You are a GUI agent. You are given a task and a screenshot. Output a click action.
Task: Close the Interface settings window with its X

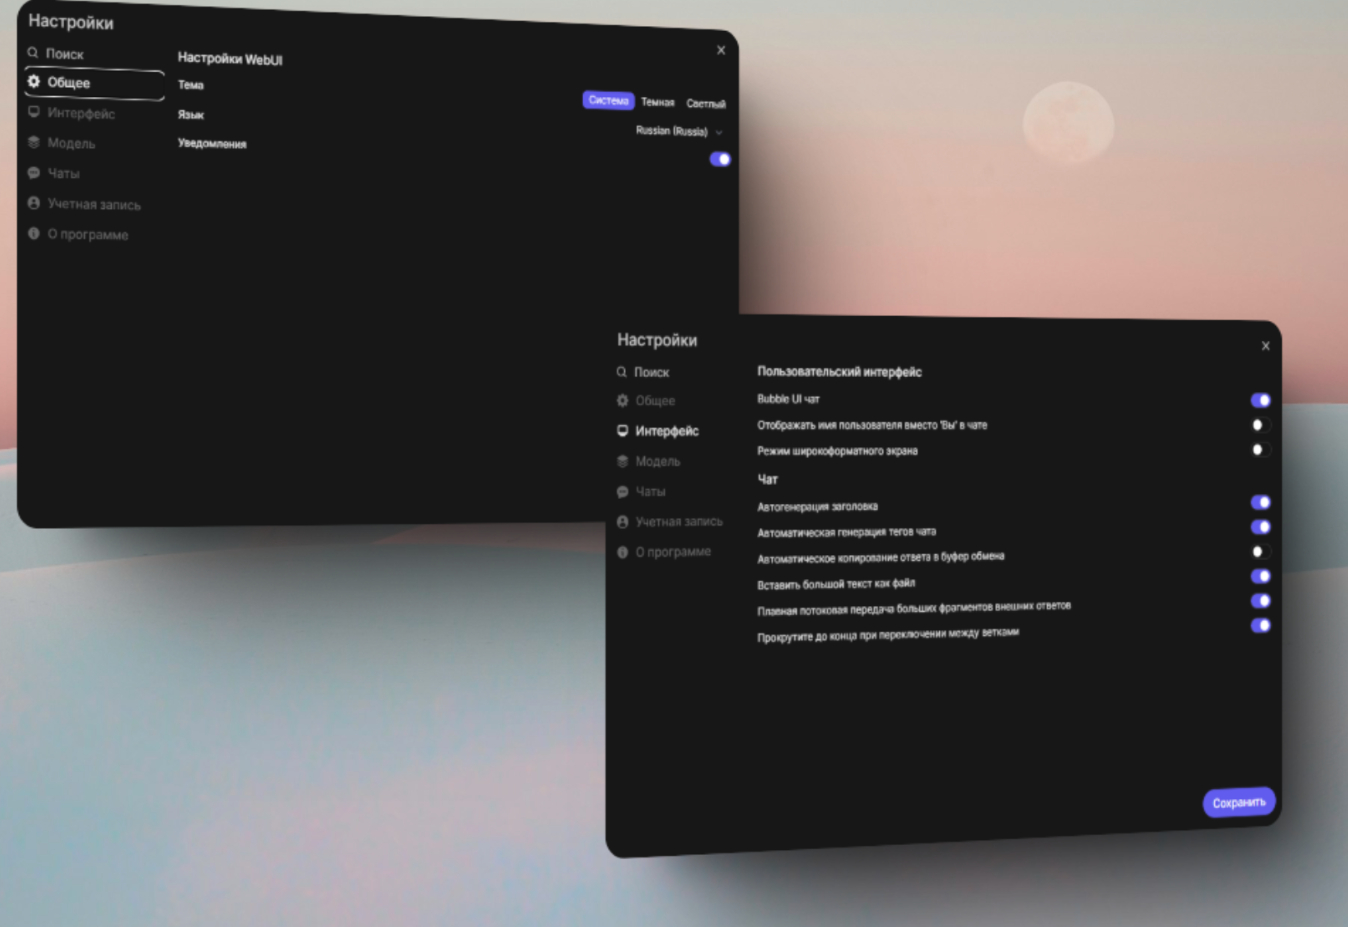point(1266,346)
